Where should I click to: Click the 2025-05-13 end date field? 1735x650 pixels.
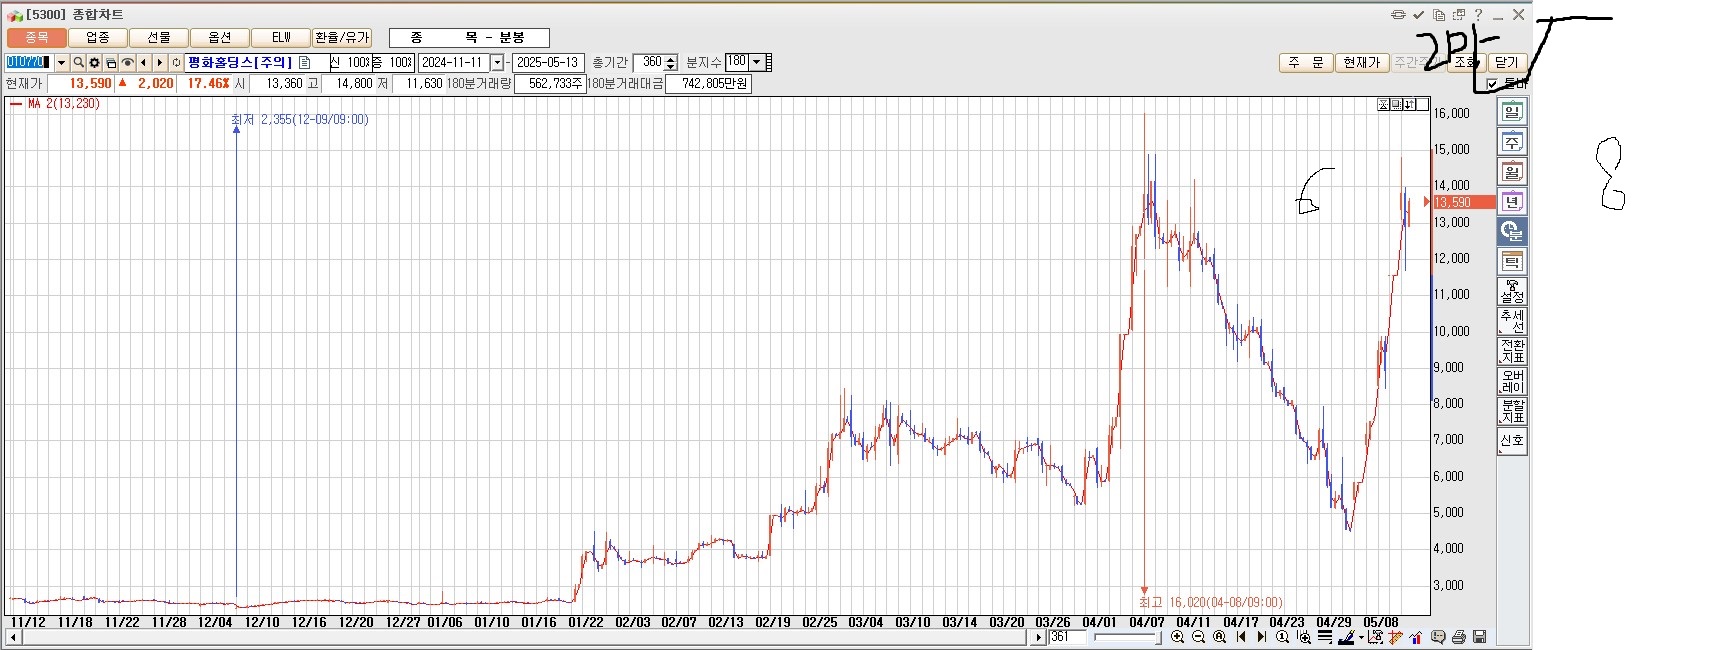pos(548,62)
